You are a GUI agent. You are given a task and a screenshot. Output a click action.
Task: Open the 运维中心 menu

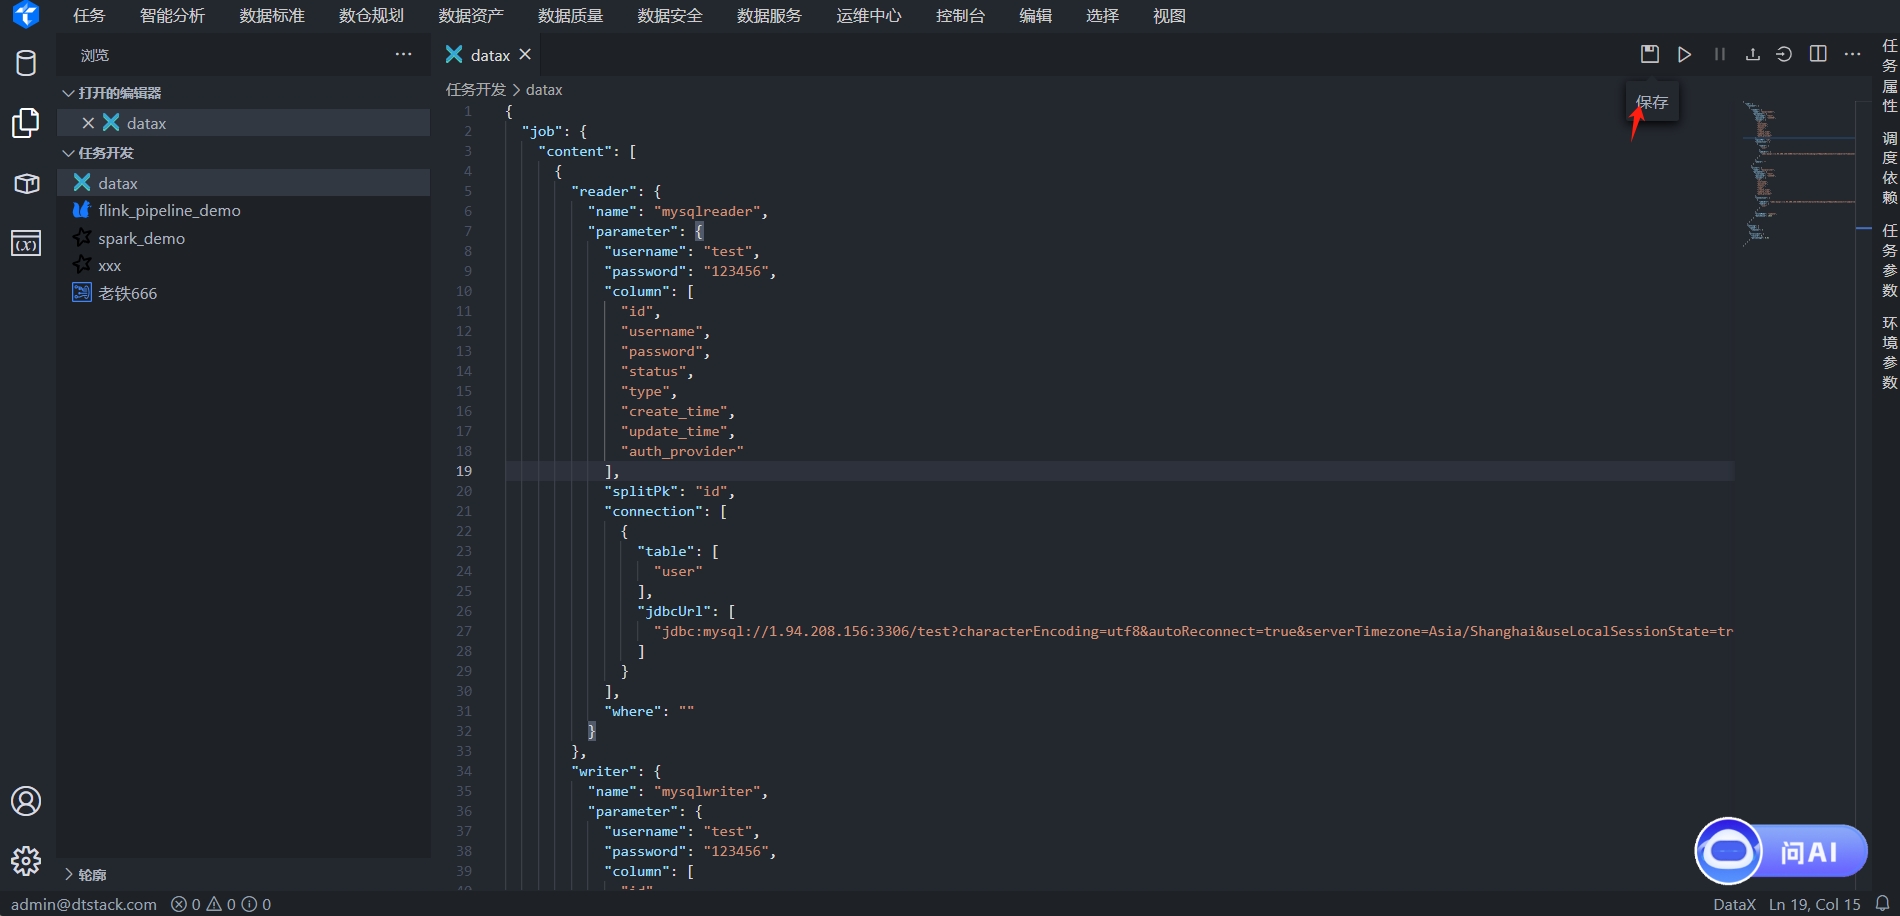(869, 16)
